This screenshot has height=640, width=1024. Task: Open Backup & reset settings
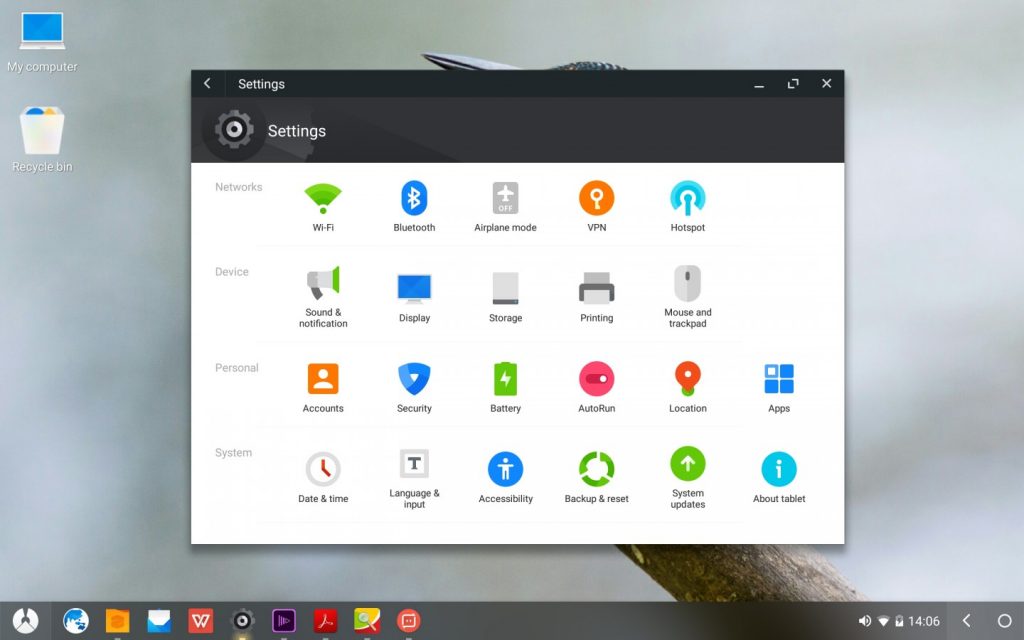pos(596,467)
